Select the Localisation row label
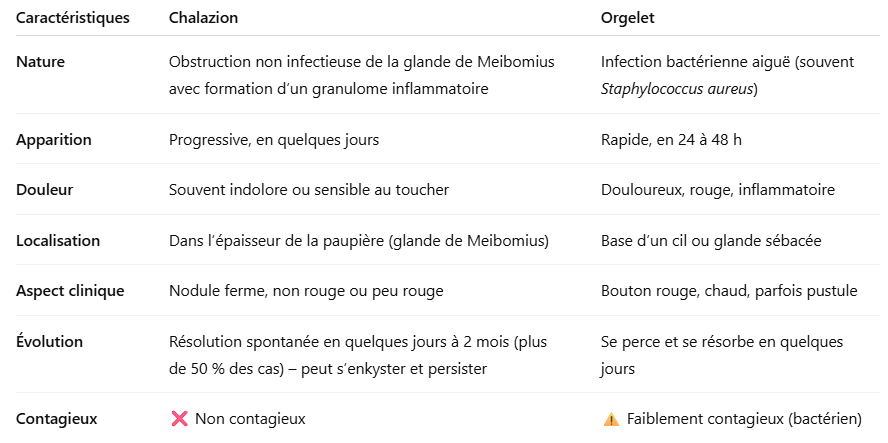Screen dimensions: 888x443 [x=58, y=241]
